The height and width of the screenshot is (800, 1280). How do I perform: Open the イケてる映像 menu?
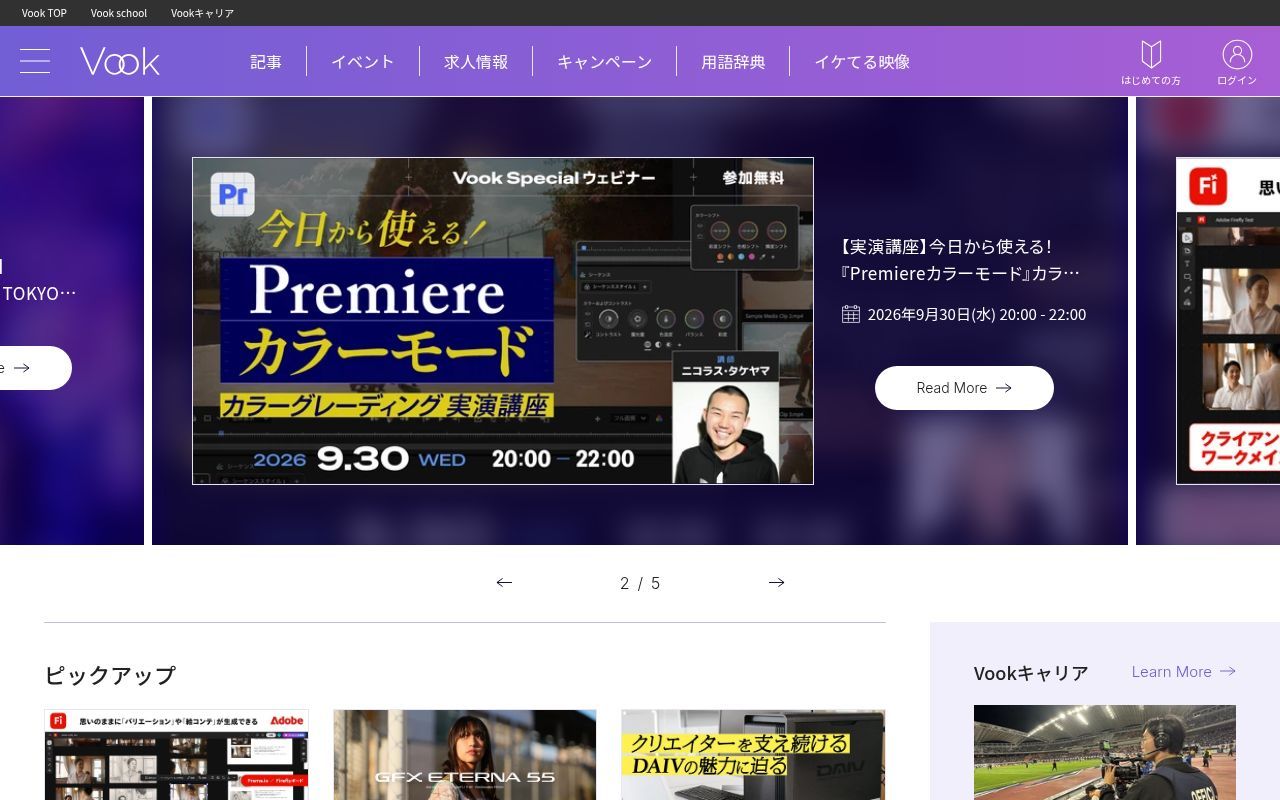coord(862,62)
